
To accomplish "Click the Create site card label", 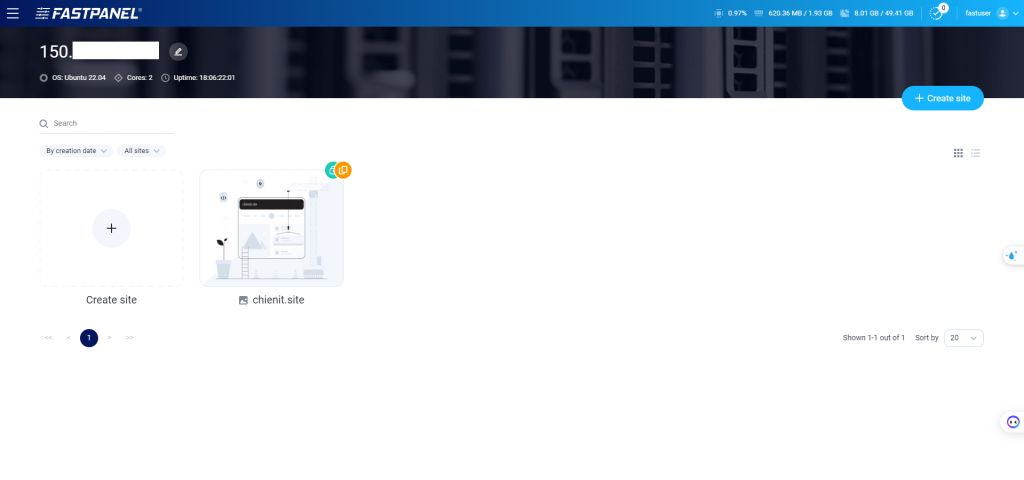I will tap(112, 300).
